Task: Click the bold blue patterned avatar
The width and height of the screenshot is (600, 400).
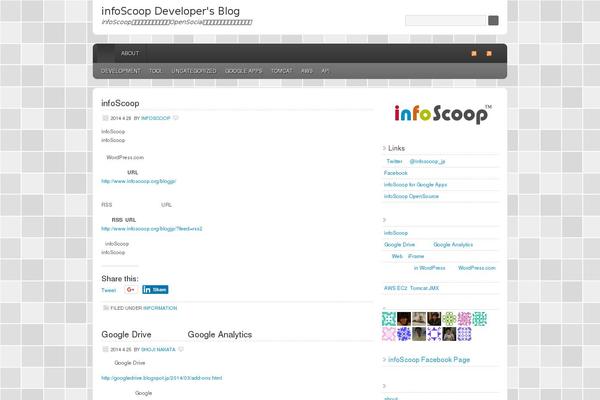Action: (x=404, y=334)
